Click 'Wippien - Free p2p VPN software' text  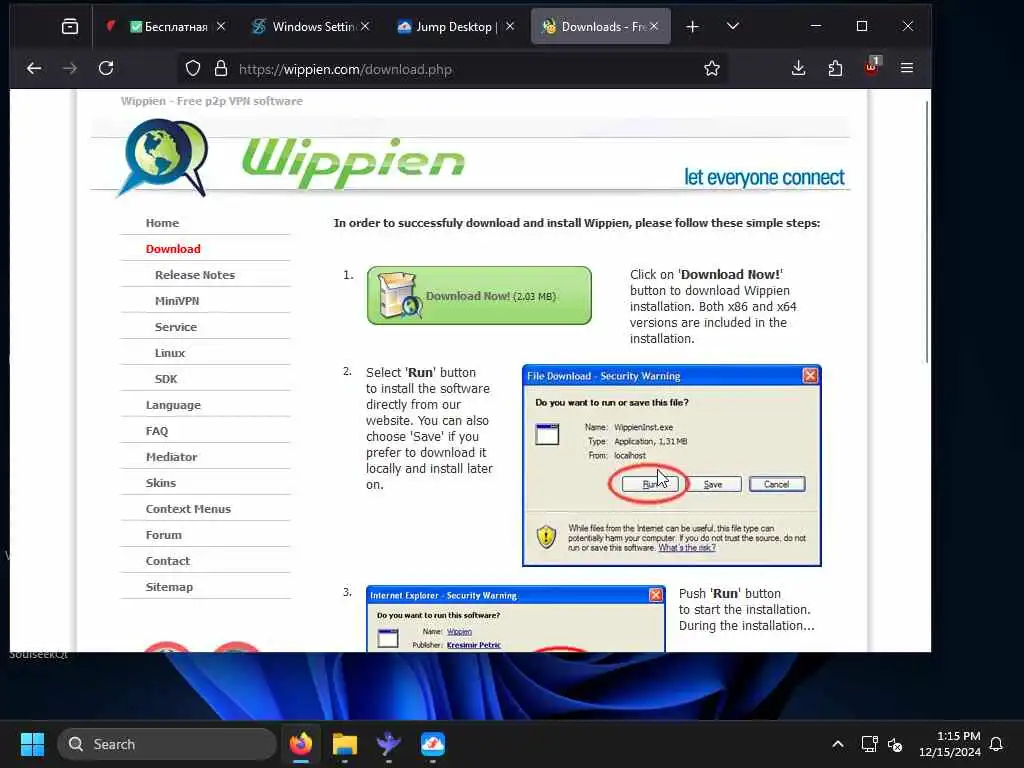tap(212, 101)
